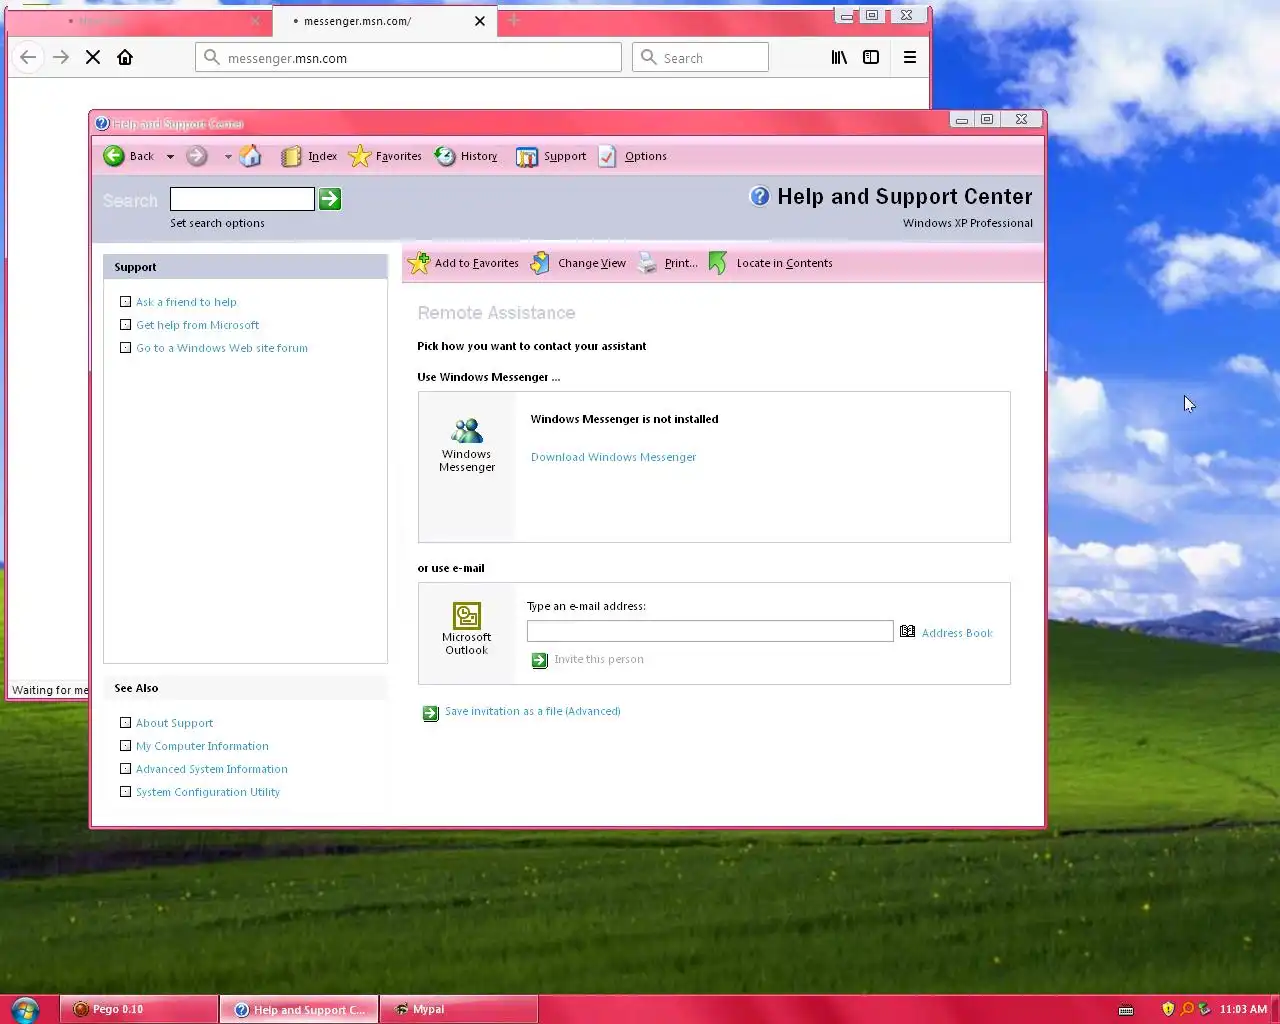Click Save invitation as a file (Advanced)
1280x1024 pixels.
tap(532, 711)
